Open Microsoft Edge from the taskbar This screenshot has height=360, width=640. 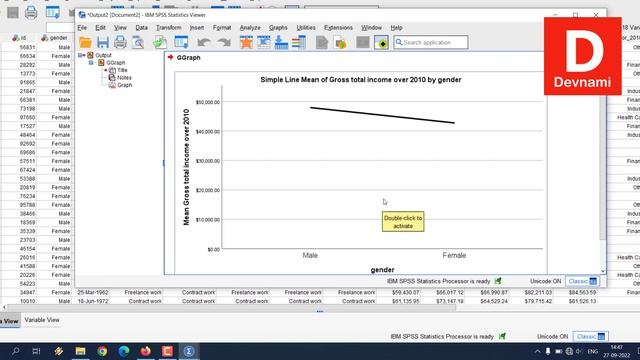point(124,351)
